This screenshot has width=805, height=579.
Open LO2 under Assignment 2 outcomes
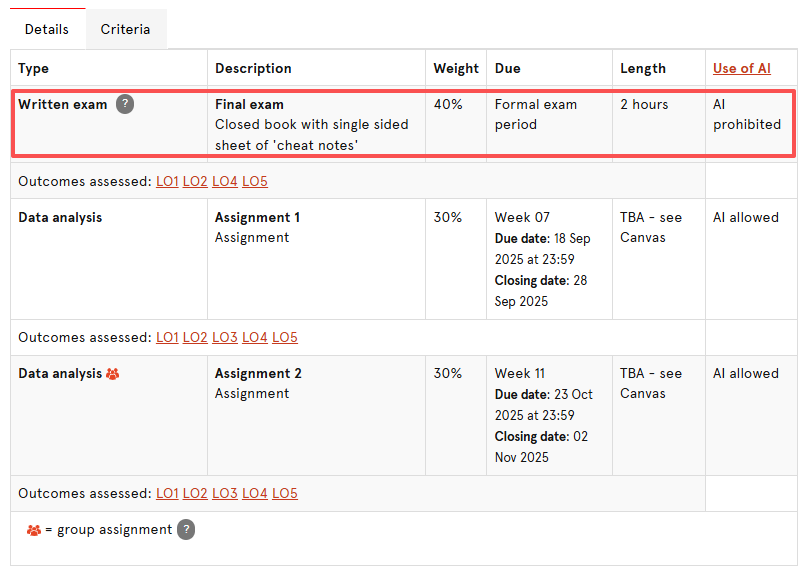[195, 493]
